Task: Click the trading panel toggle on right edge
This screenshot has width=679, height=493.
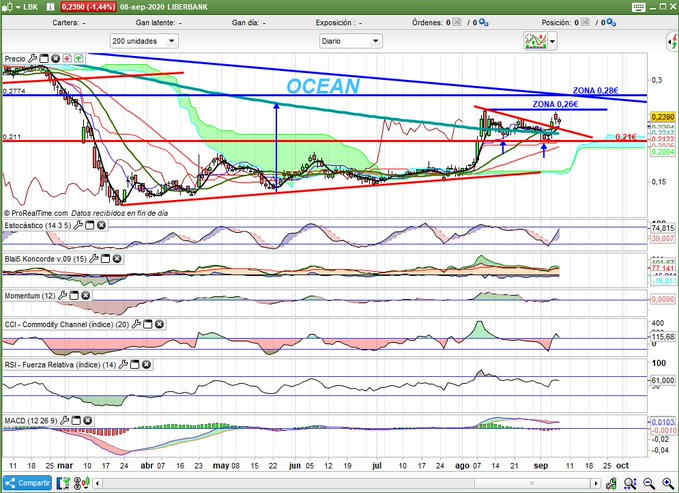Action: pos(673,42)
